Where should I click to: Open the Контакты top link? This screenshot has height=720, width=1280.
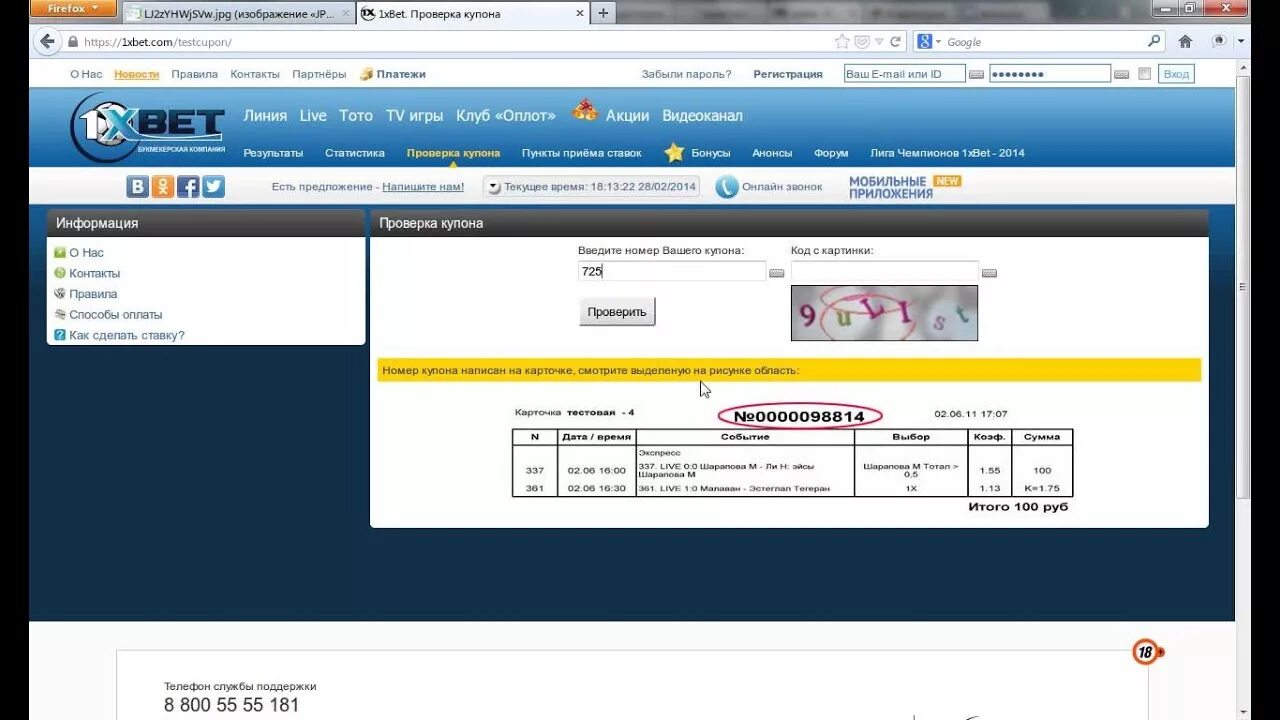pos(255,74)
